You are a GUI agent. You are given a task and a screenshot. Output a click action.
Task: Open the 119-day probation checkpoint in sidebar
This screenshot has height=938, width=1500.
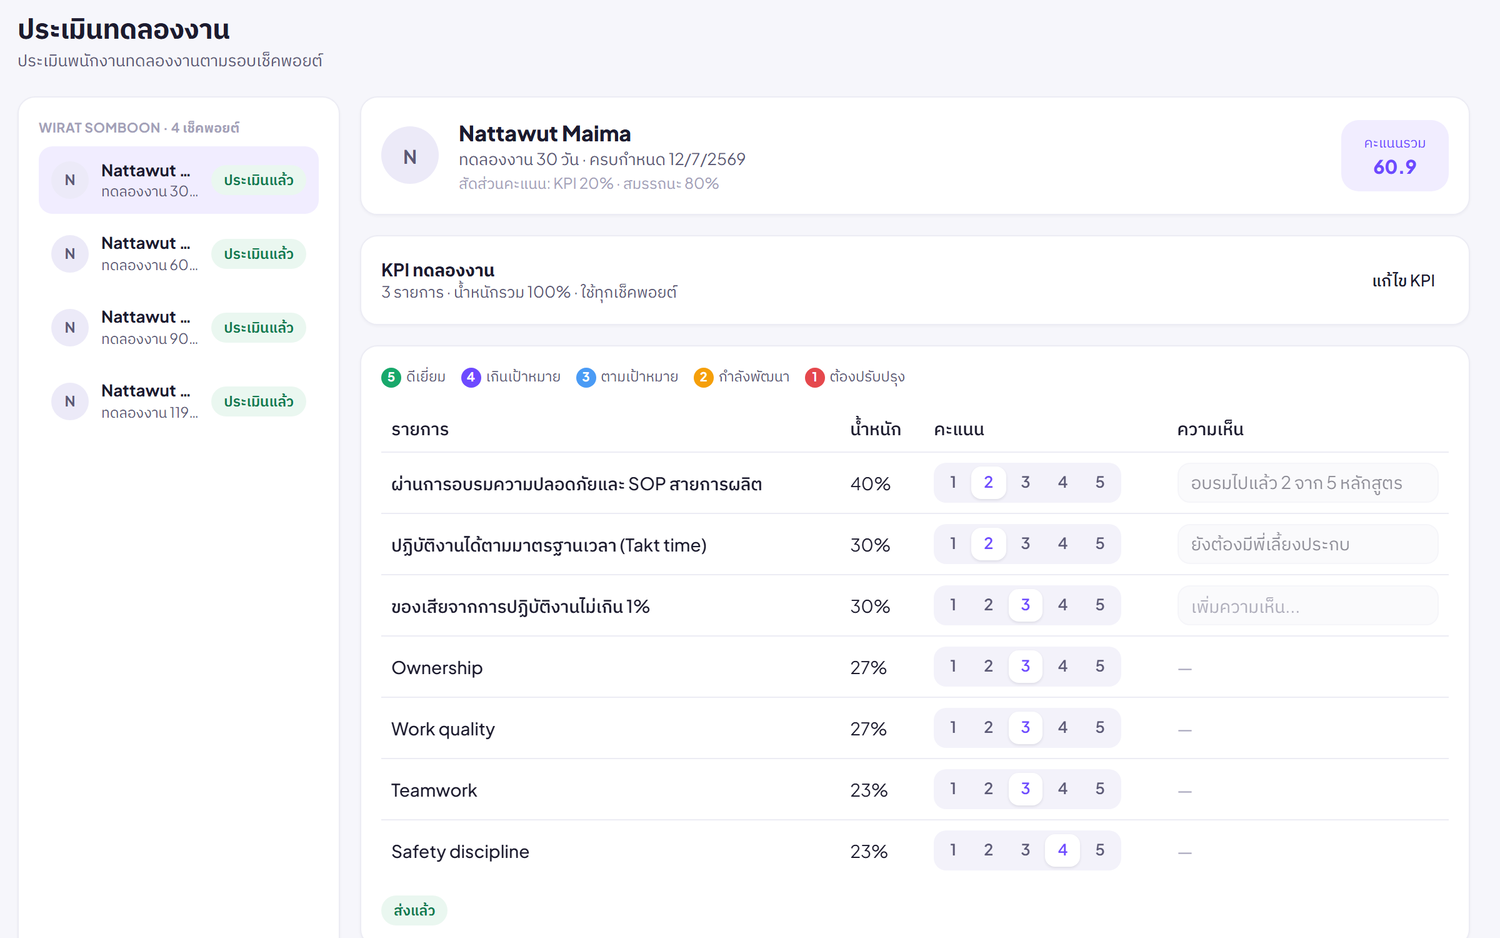tap(178, 401)
